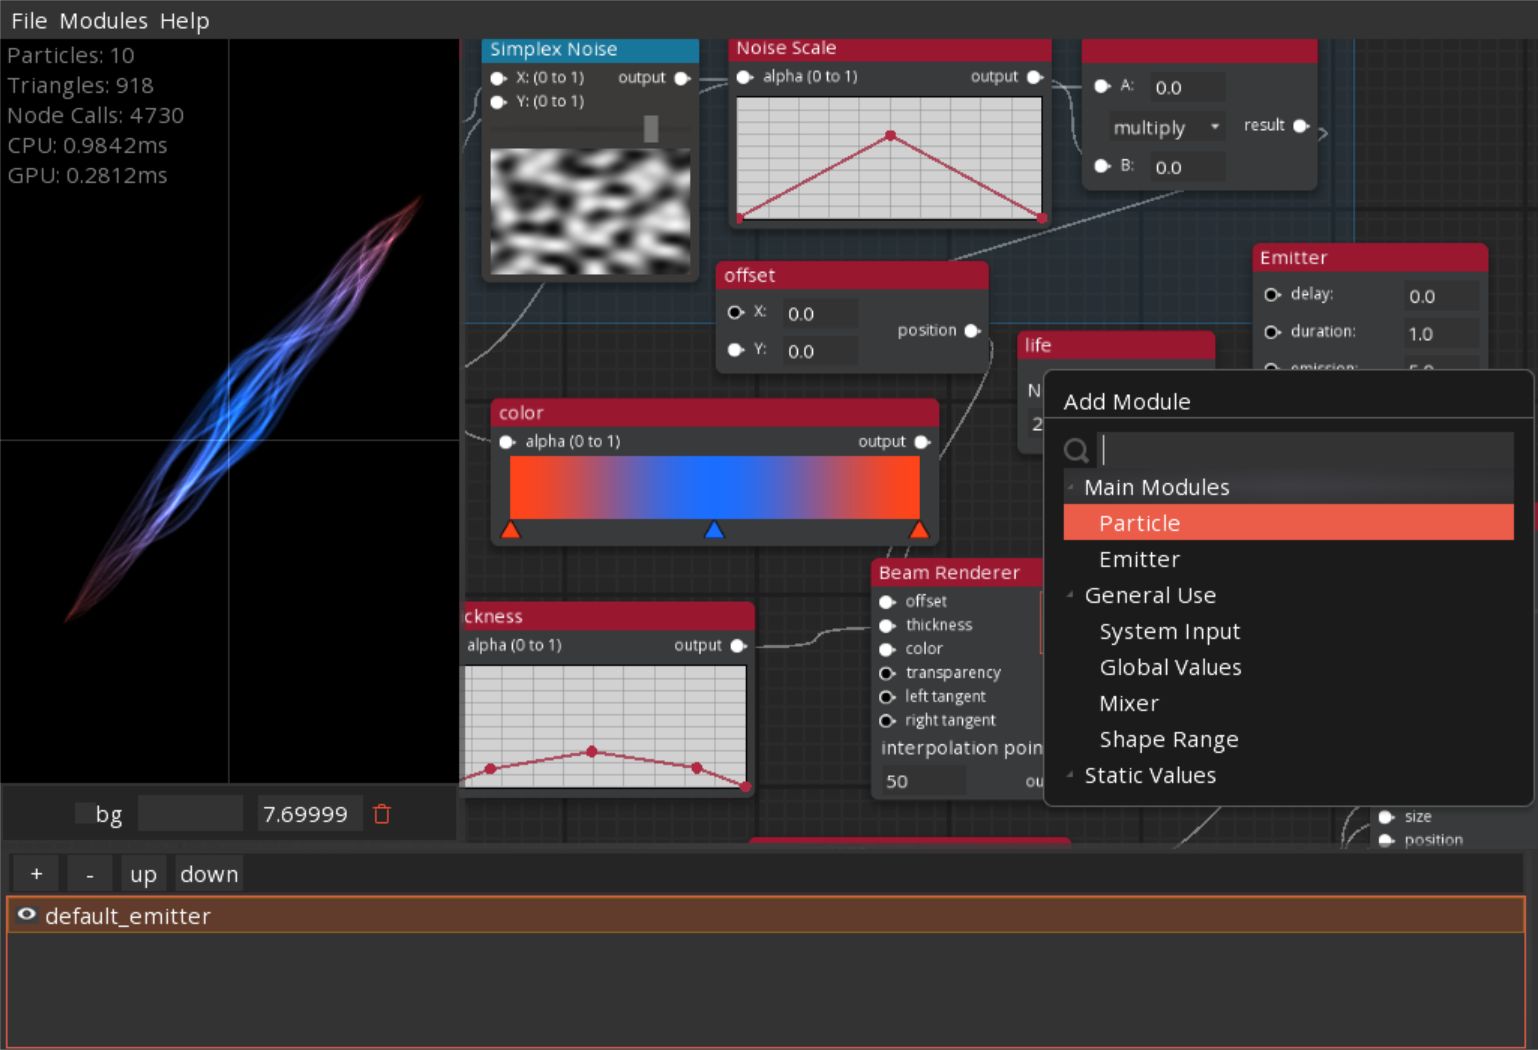Image resolution: width=1538 pixels, height=1050 pixels.
Task: Click the alpha input port on the color node
Action: (506, 441)
